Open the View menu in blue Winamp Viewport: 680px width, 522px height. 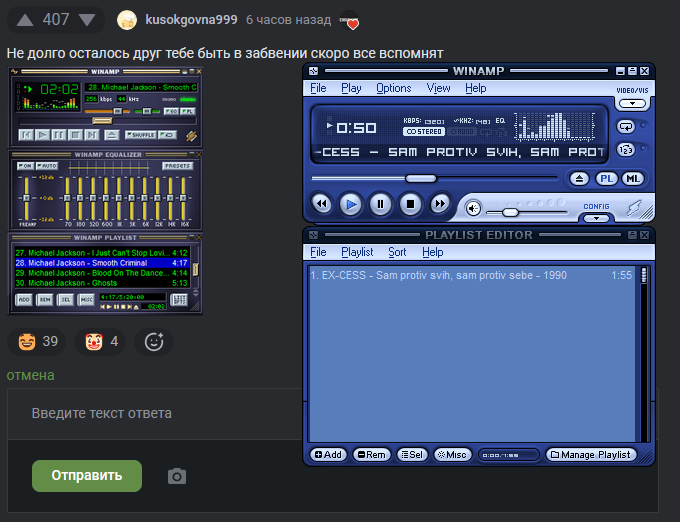point(438,88)
